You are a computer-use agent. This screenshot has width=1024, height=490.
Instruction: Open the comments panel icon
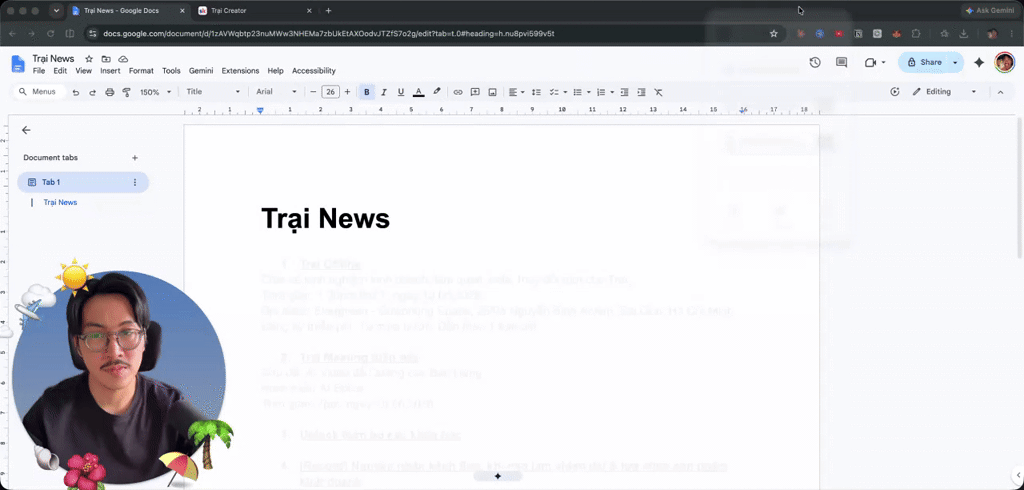pos(841,62)
